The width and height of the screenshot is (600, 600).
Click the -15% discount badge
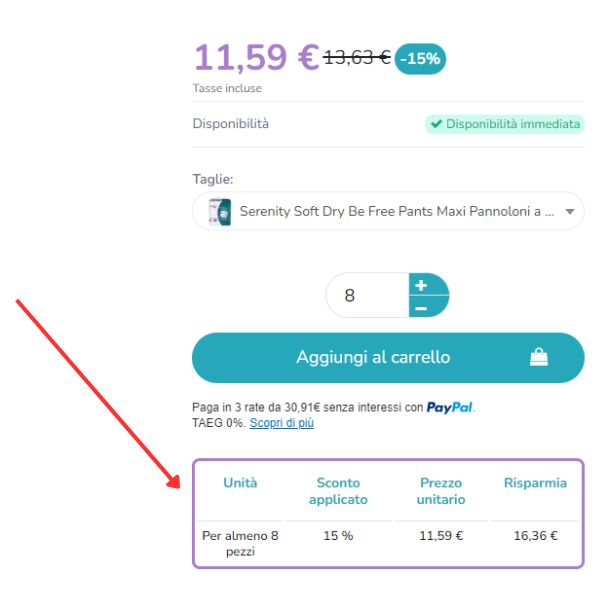pos(420,59)
